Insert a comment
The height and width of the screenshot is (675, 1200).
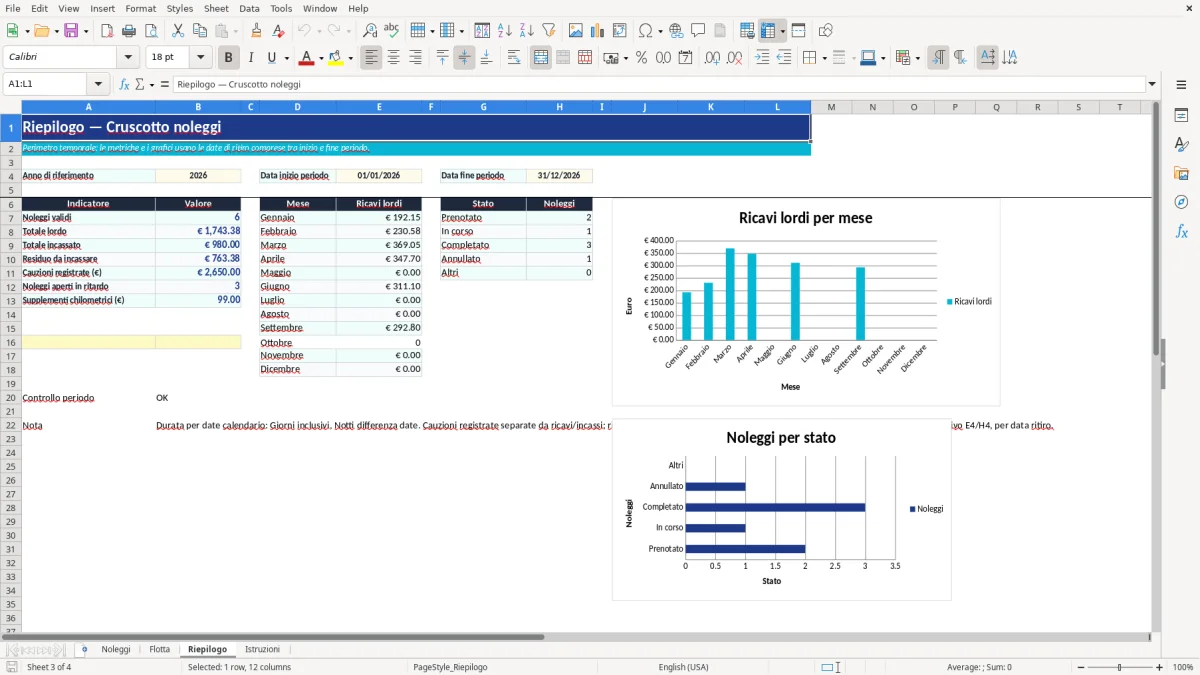point(698,31)
